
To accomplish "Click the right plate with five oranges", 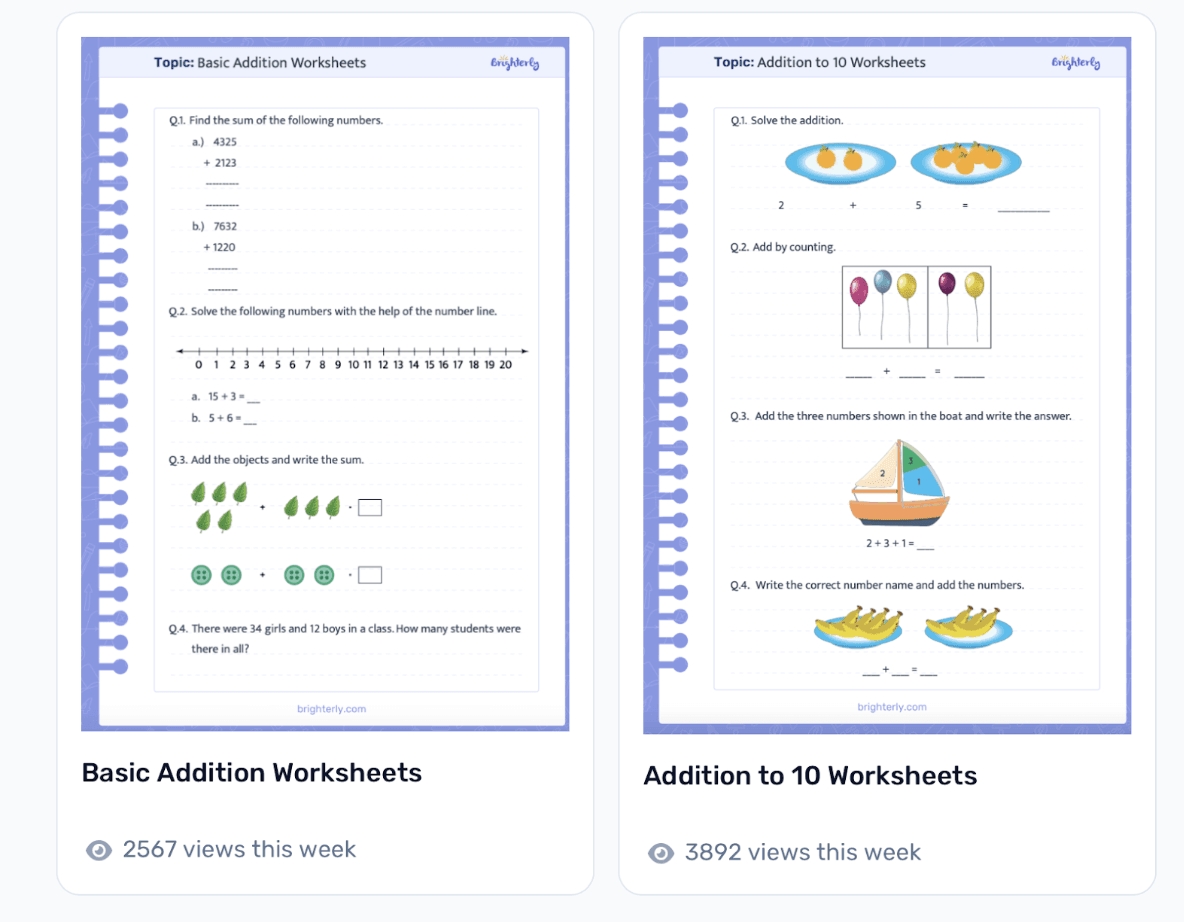I will pyautogui.click(x=965, y=160).
